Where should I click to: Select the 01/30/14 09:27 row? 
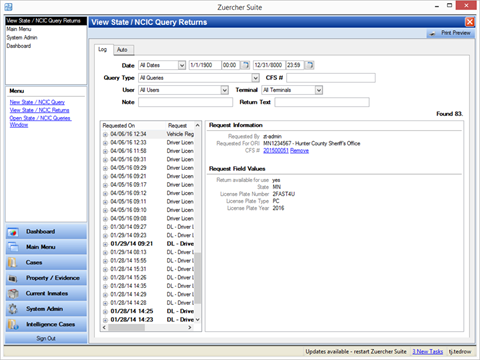(148, 227)
